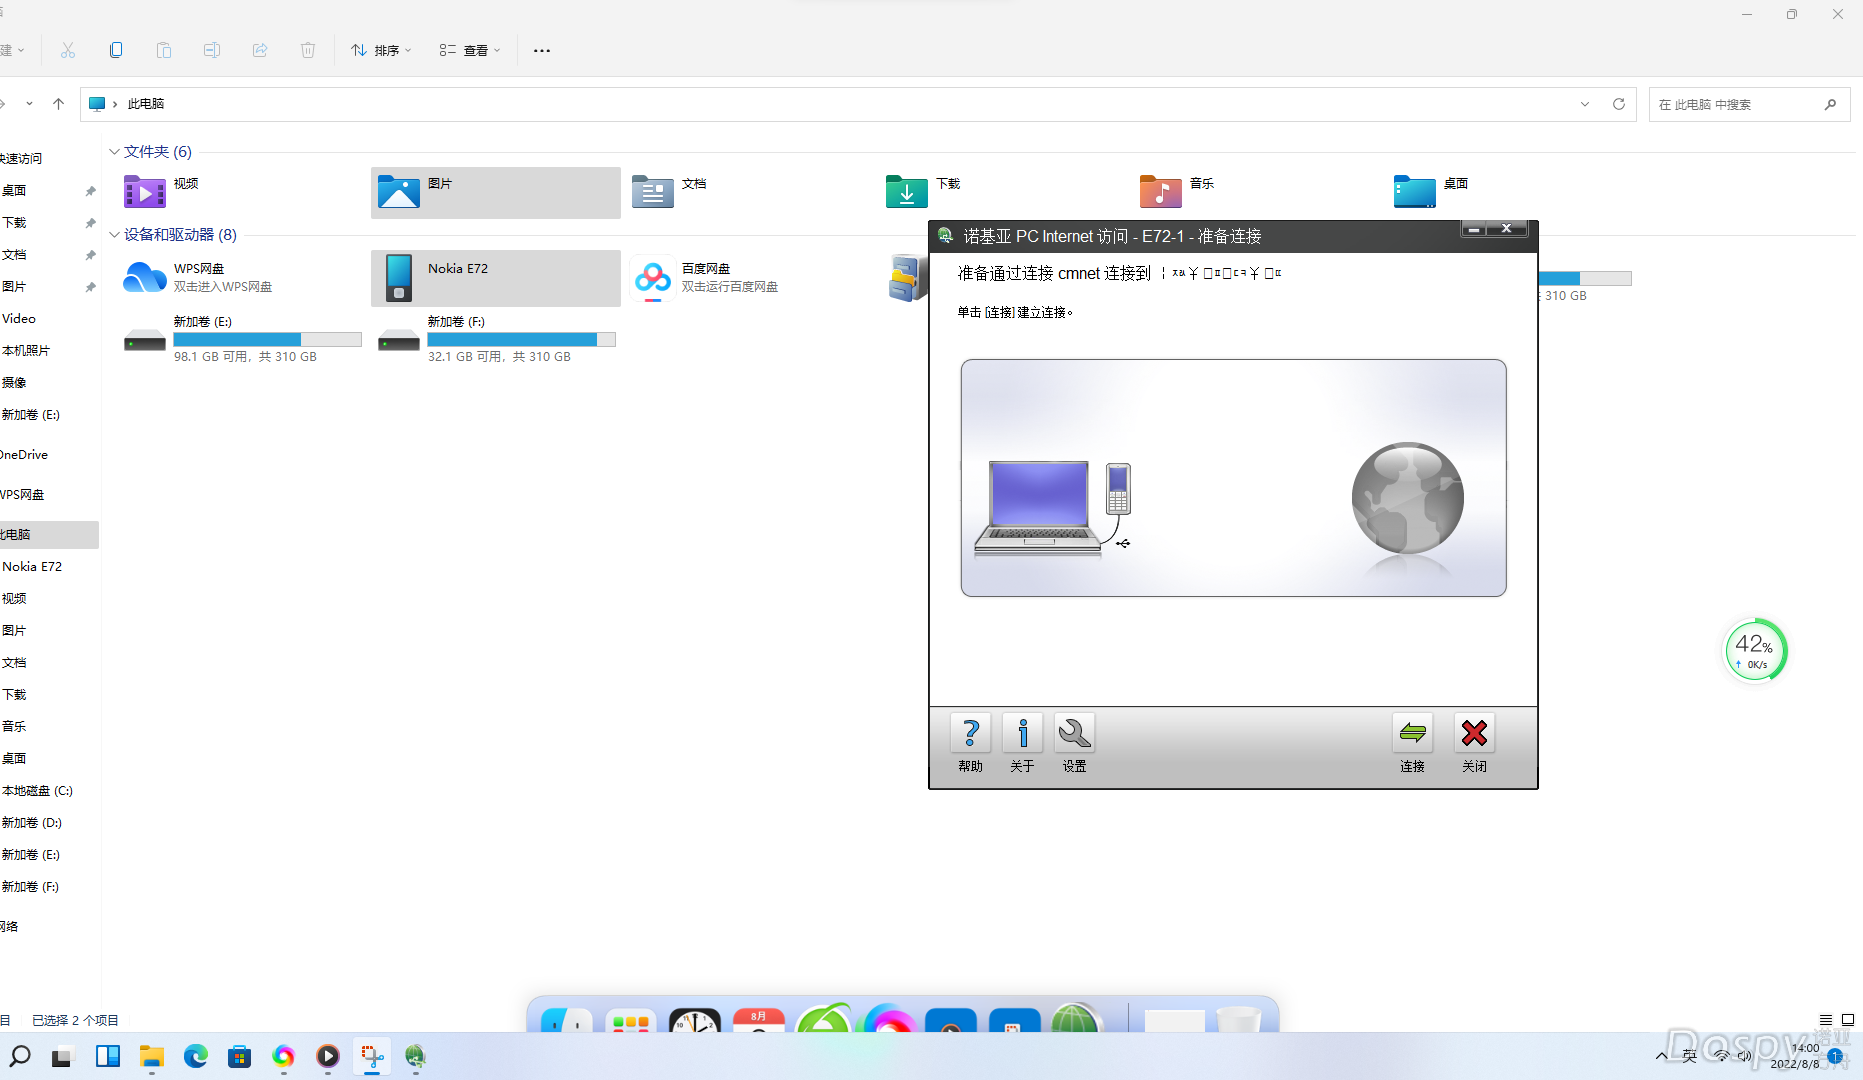Image resolution: width=1863 pixels, height=1080 pixels.
Task: Select the Documents folder icon
Action: pos(653,191)
